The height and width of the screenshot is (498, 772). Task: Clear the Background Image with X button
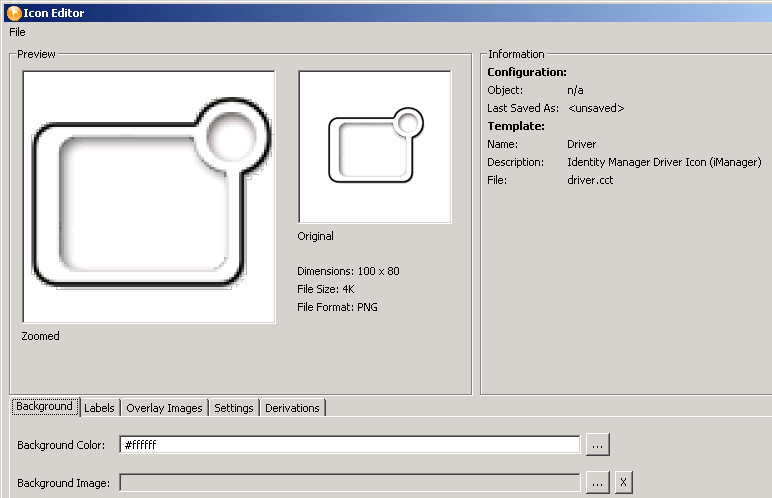point(623,483)
